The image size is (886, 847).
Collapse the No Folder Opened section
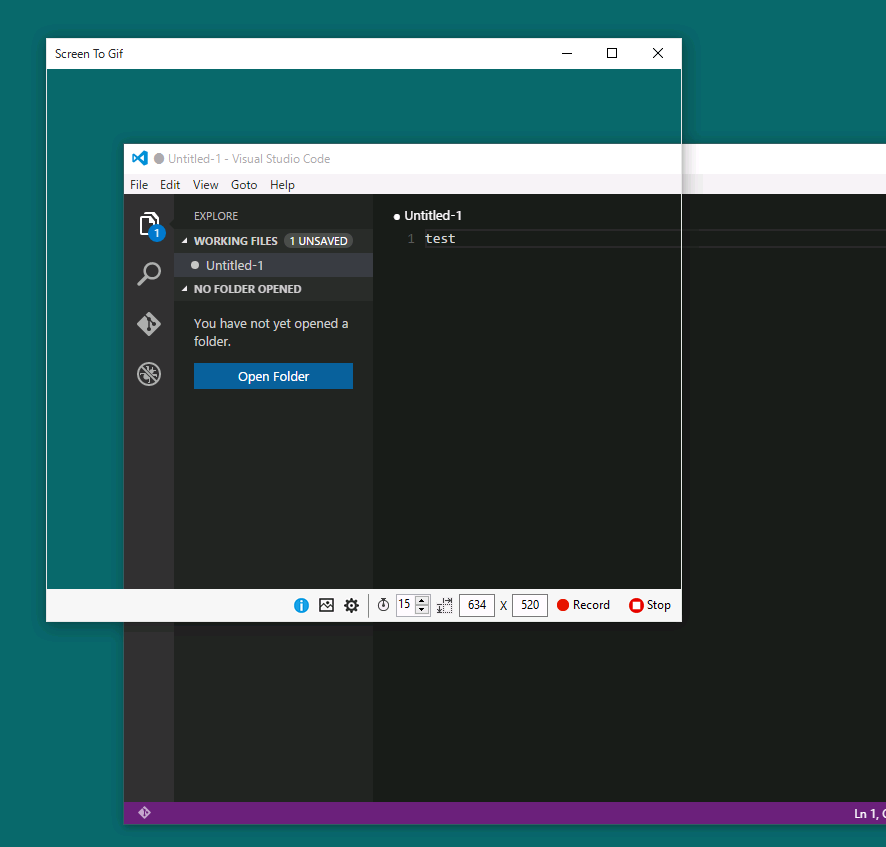point(185,289)
